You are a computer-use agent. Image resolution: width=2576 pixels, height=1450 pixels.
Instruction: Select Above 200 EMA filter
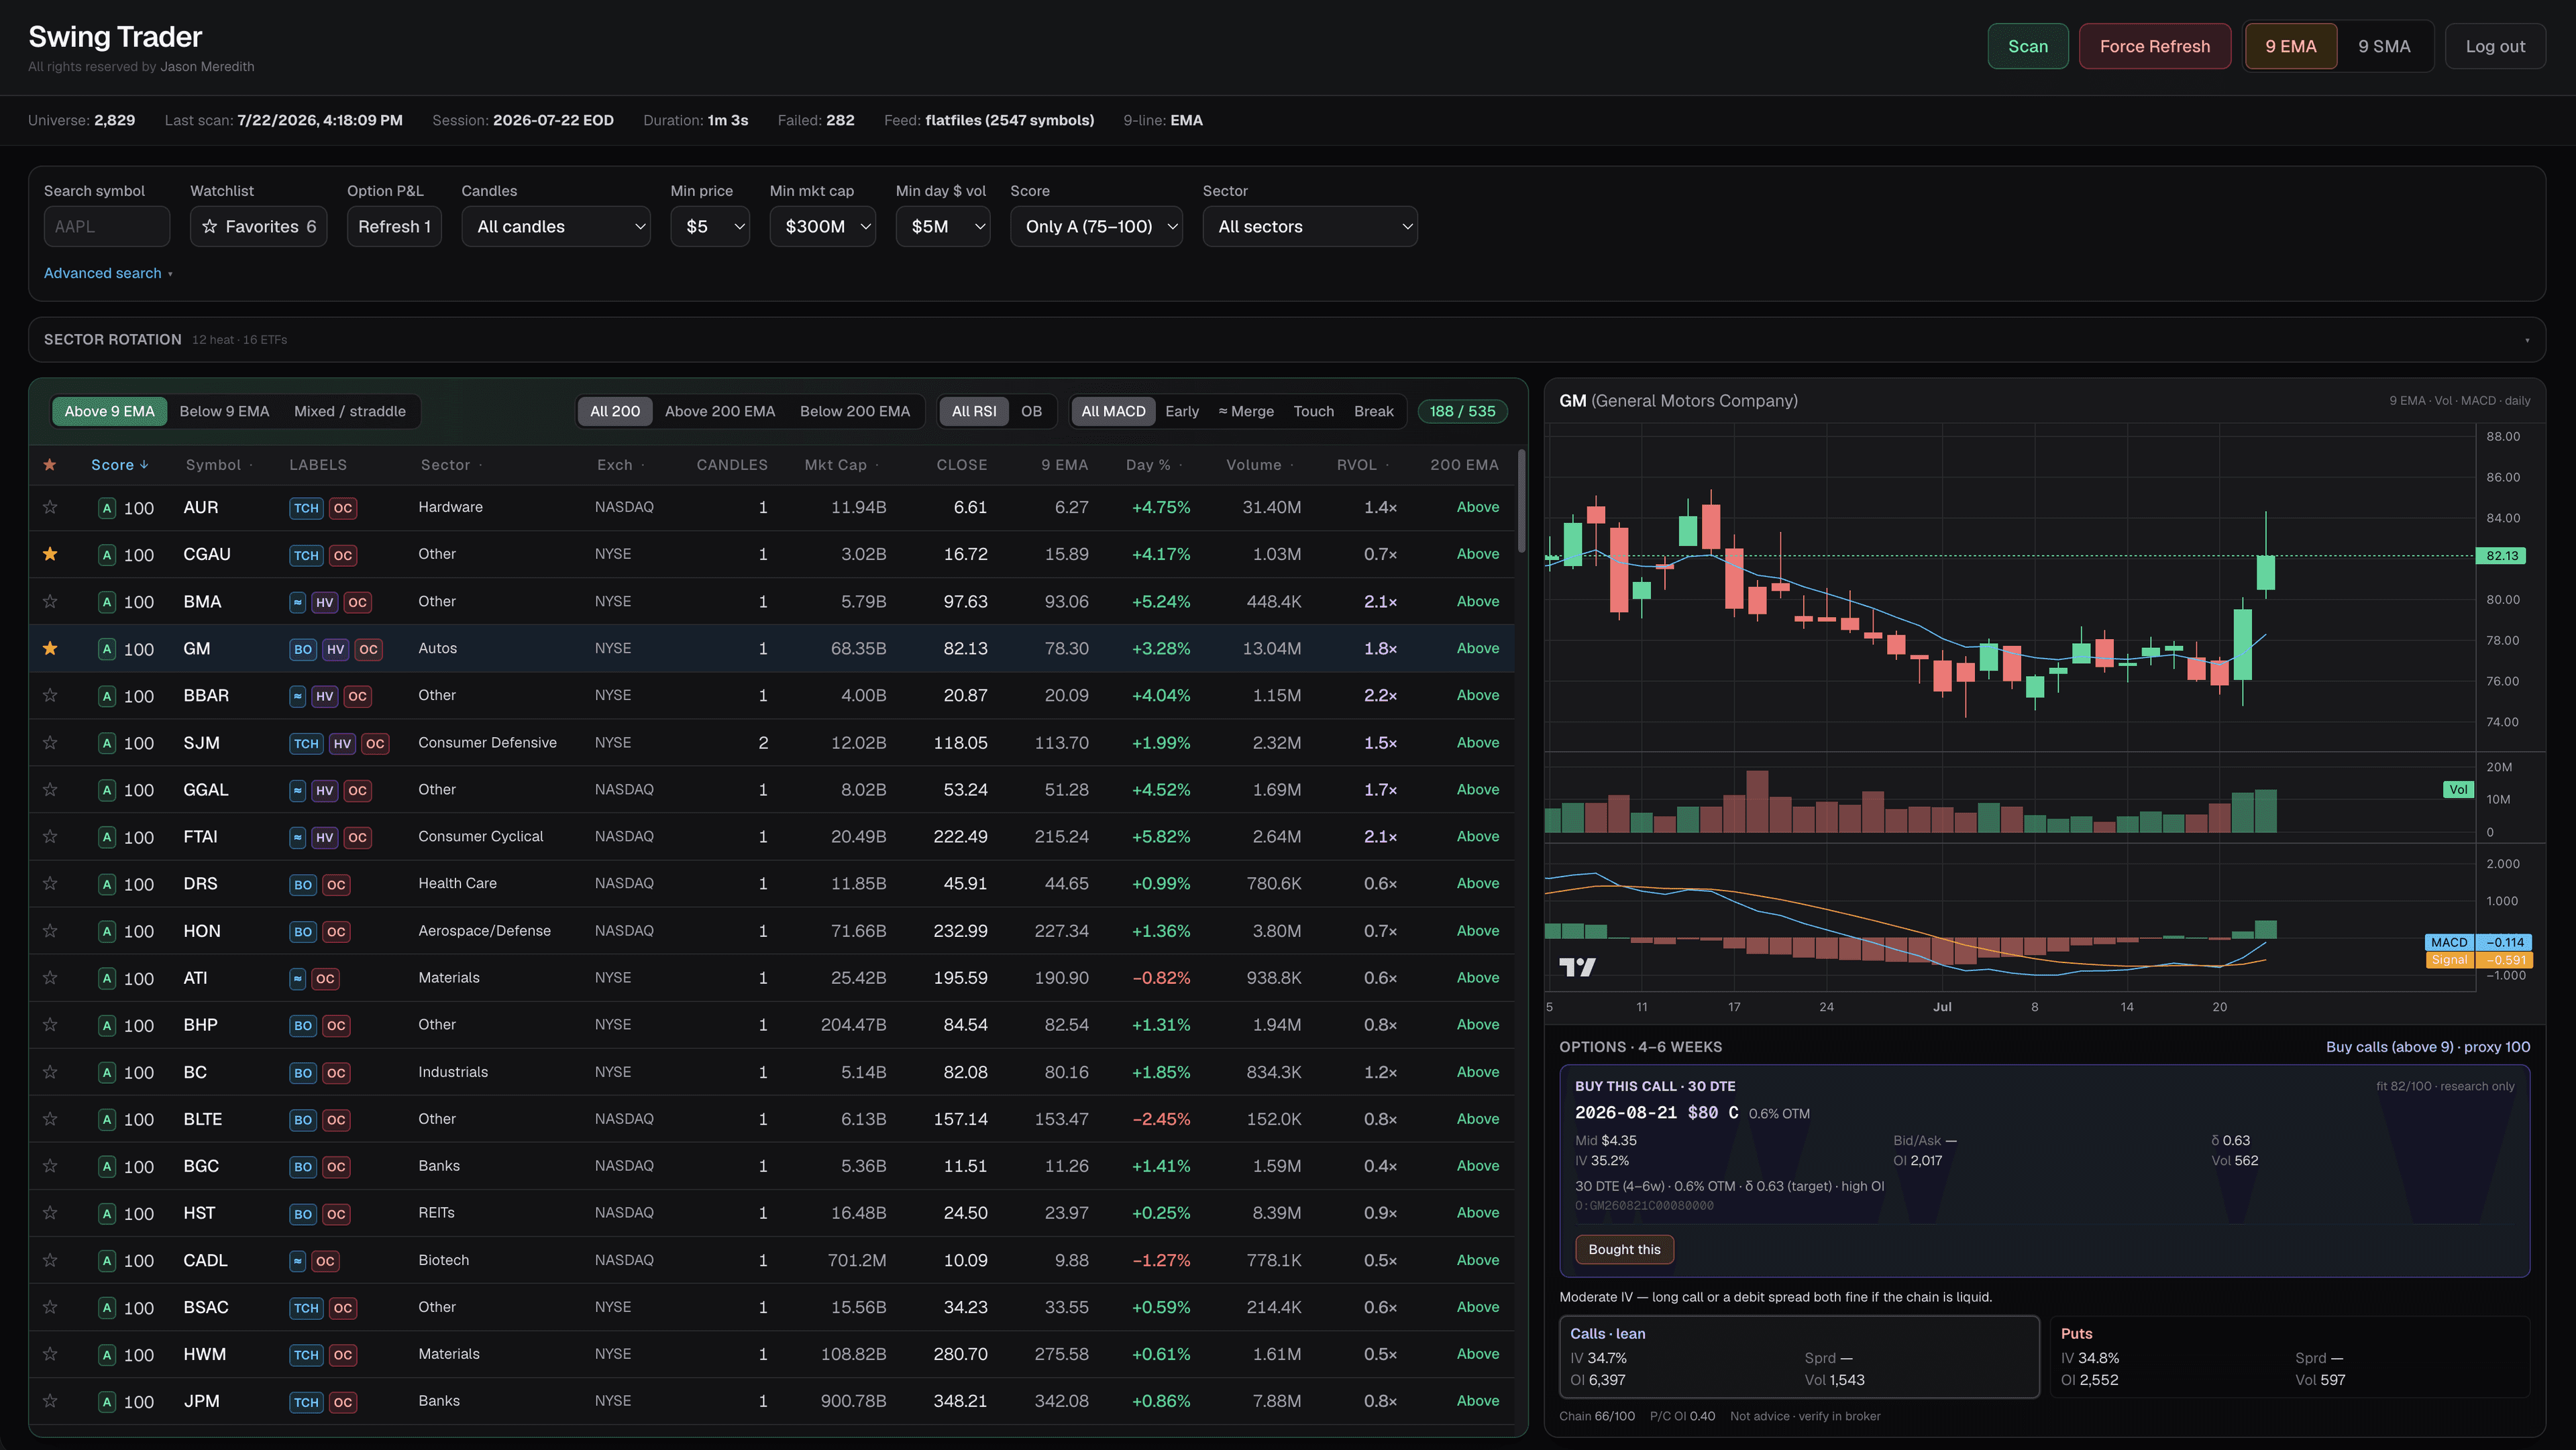click(720, 411)
